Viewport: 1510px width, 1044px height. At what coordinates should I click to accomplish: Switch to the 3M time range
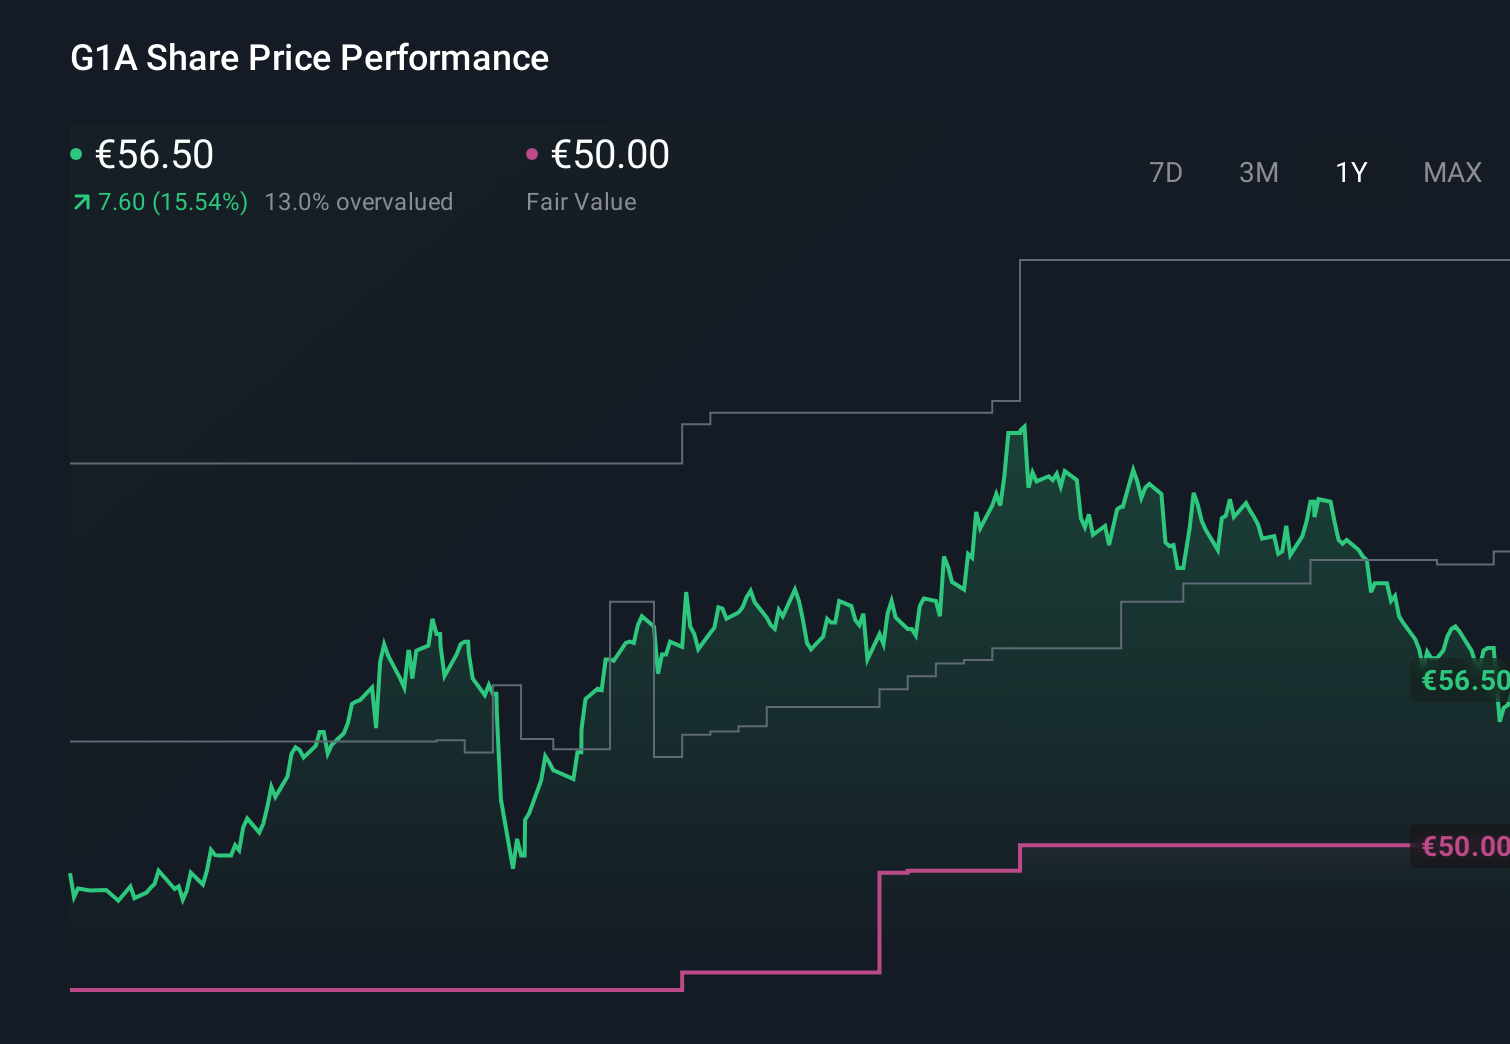pos(1258,172)
